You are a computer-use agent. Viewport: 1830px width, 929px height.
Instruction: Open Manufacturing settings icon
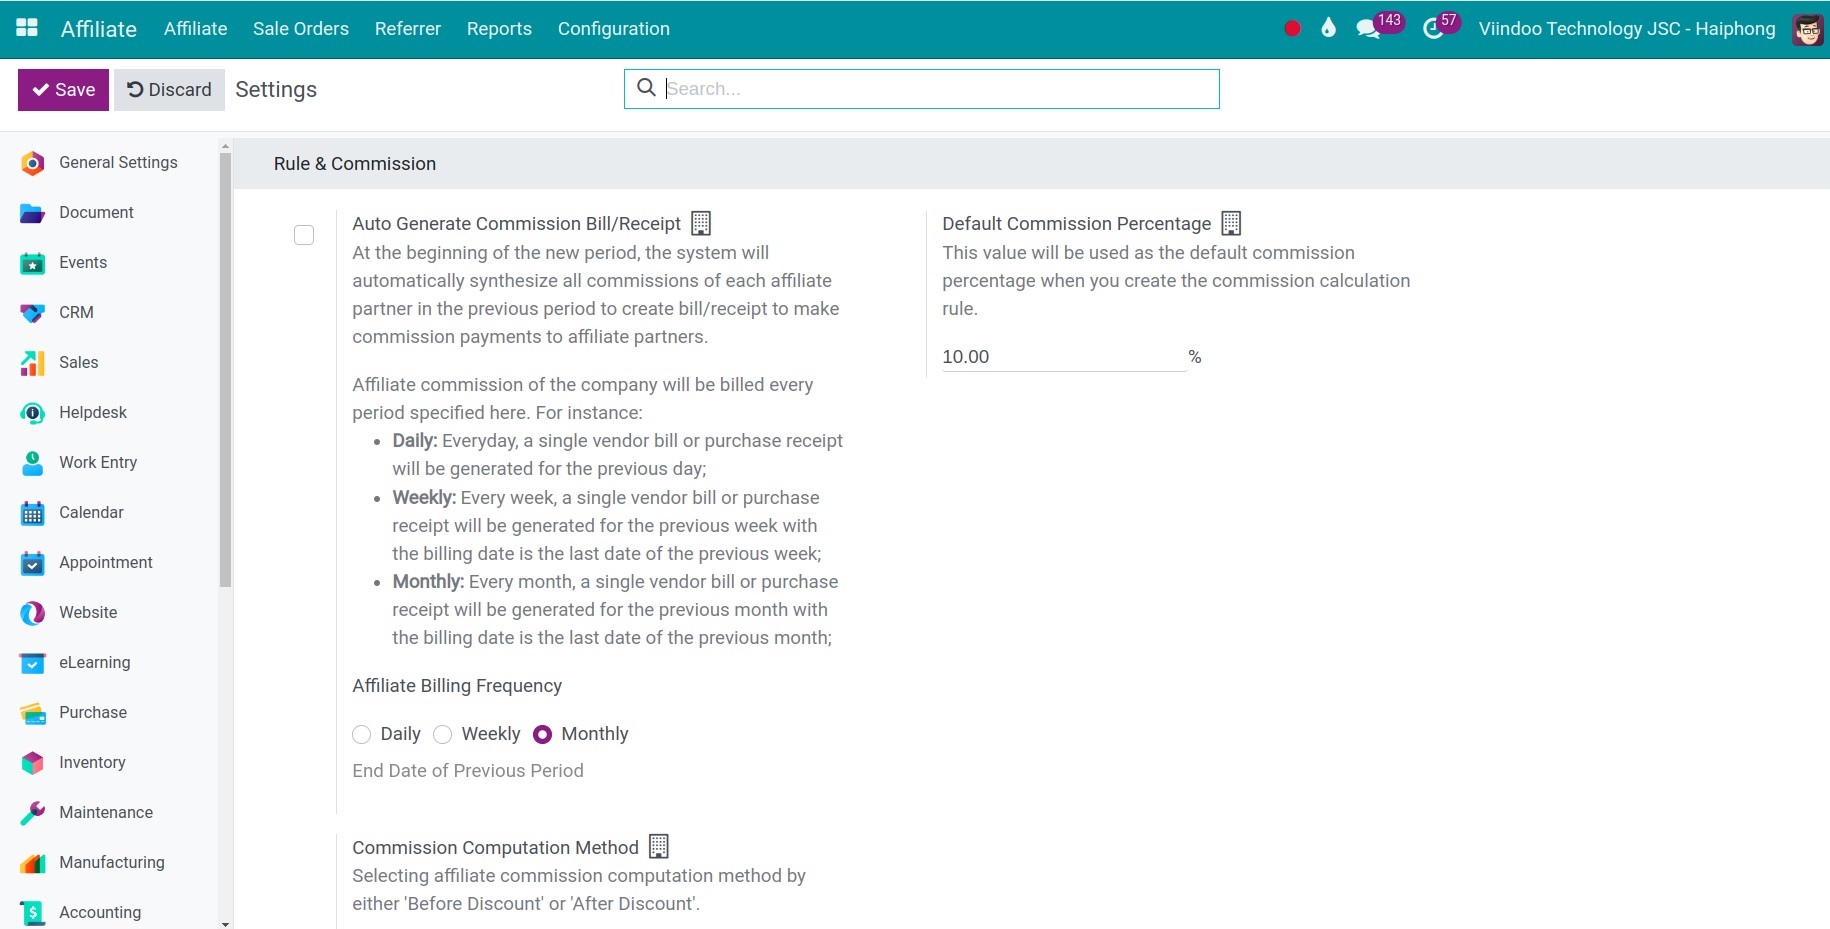(x=33, y=863)
